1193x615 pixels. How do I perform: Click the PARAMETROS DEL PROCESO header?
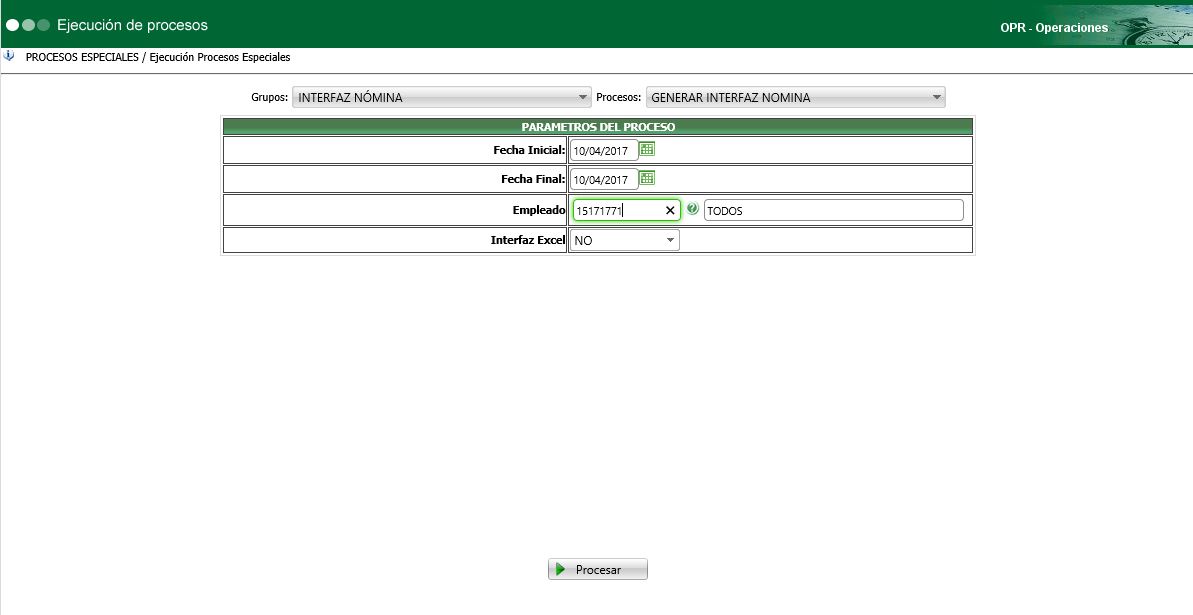pyautogui.click(x=598, y=127)
